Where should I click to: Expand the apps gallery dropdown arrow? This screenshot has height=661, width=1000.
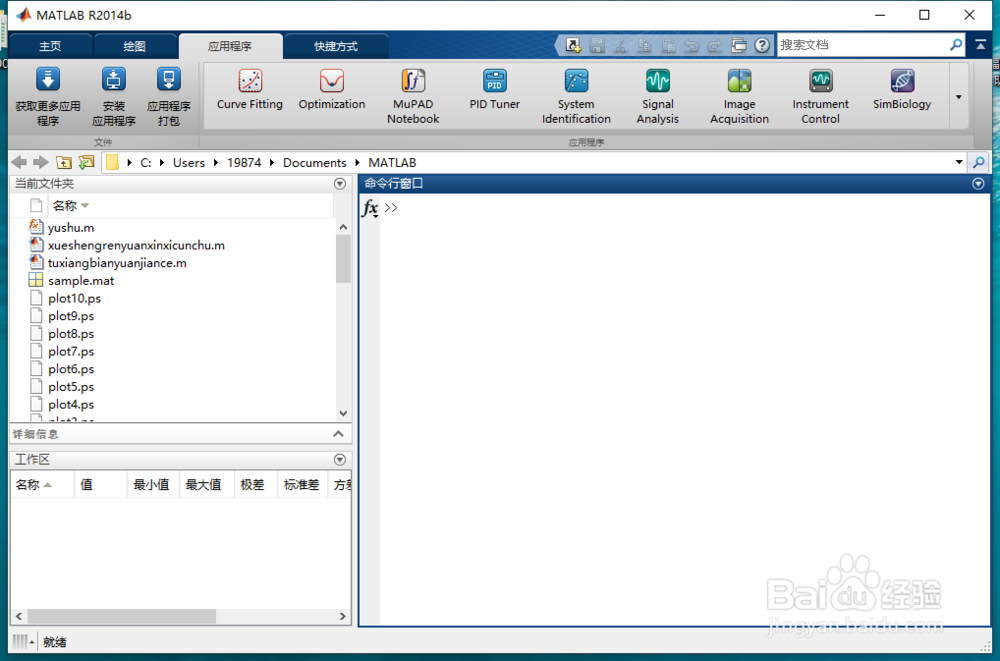coord(958,97)
